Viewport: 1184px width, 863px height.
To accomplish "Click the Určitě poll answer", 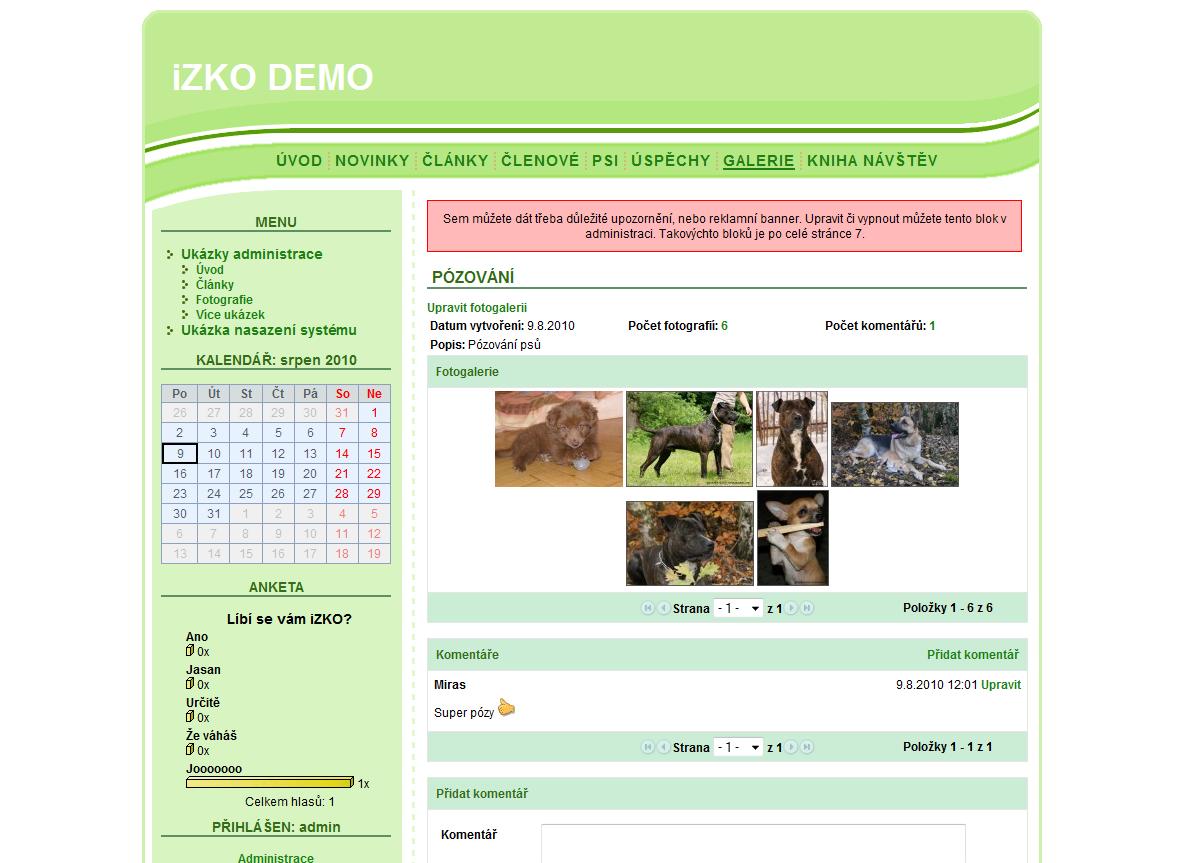I will click(x=203, y=702).
